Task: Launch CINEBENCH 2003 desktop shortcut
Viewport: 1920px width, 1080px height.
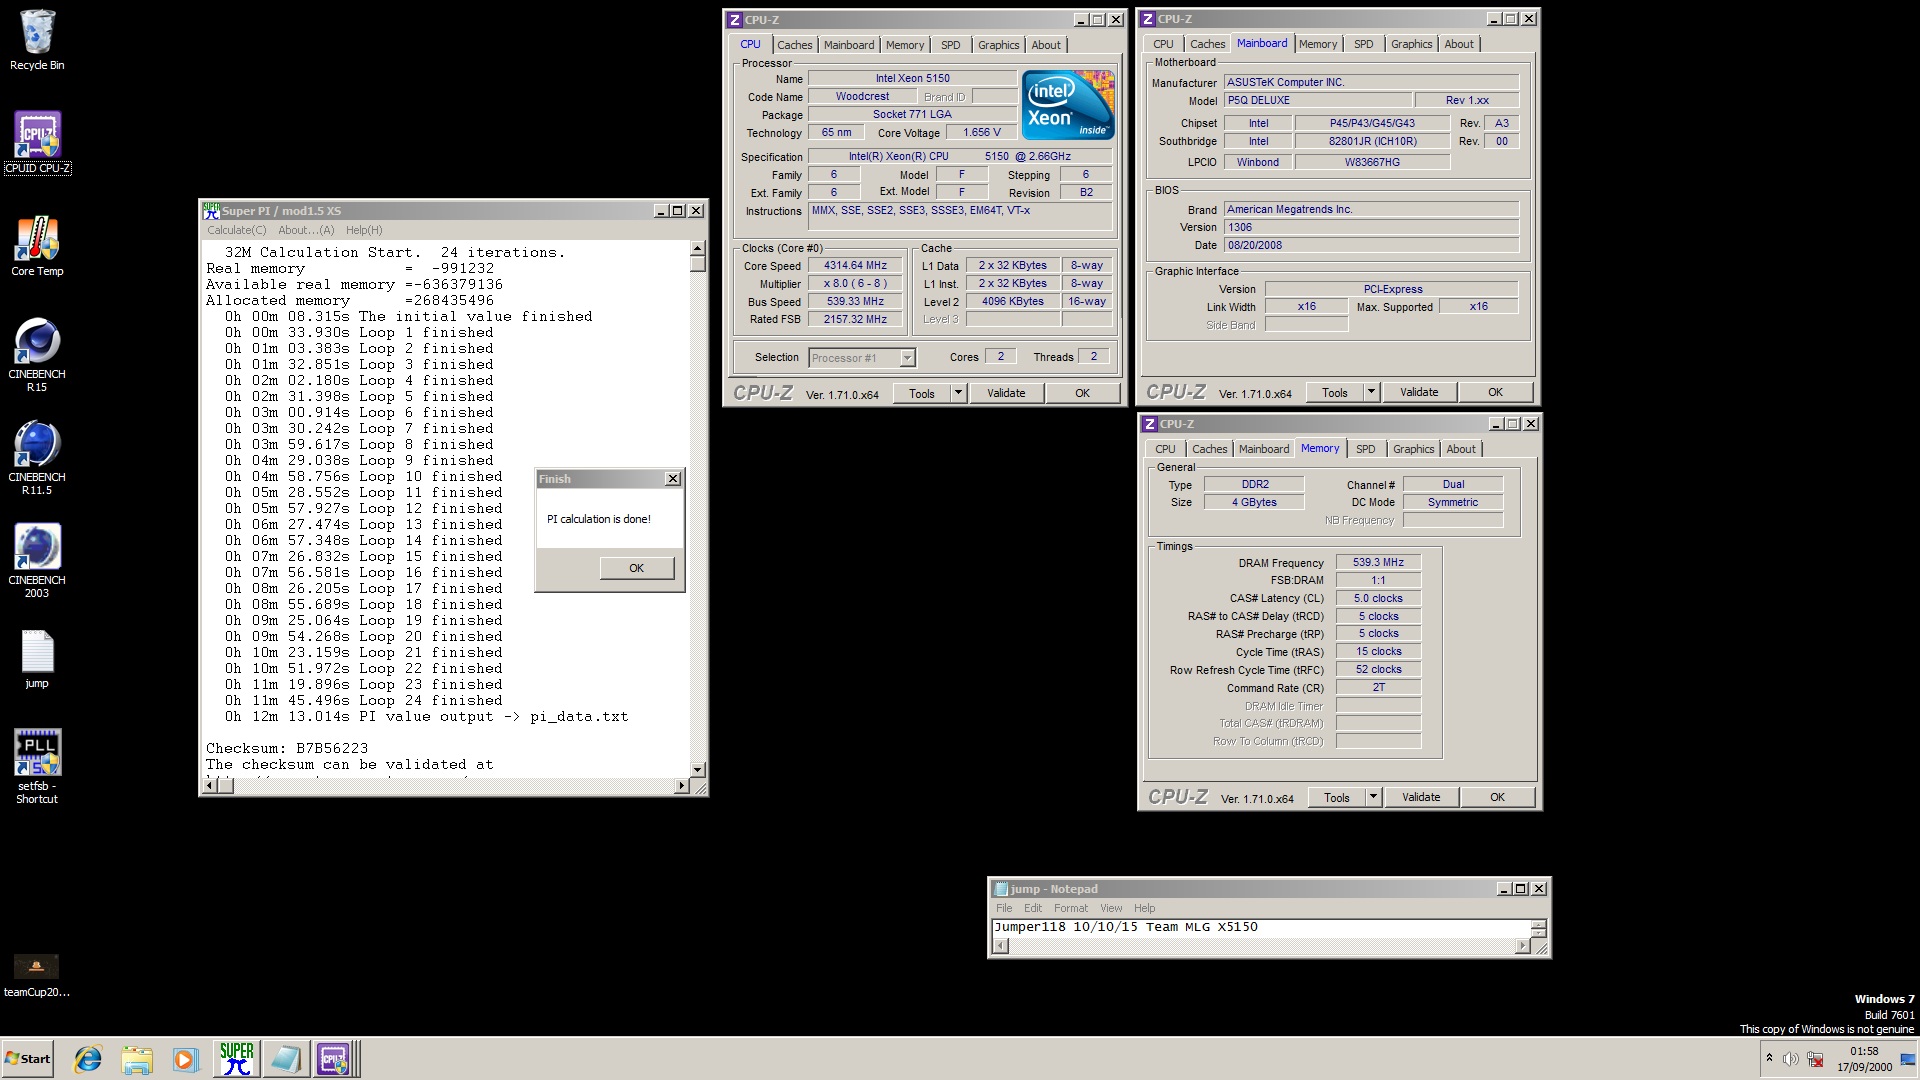Action: tap(37, 561)
